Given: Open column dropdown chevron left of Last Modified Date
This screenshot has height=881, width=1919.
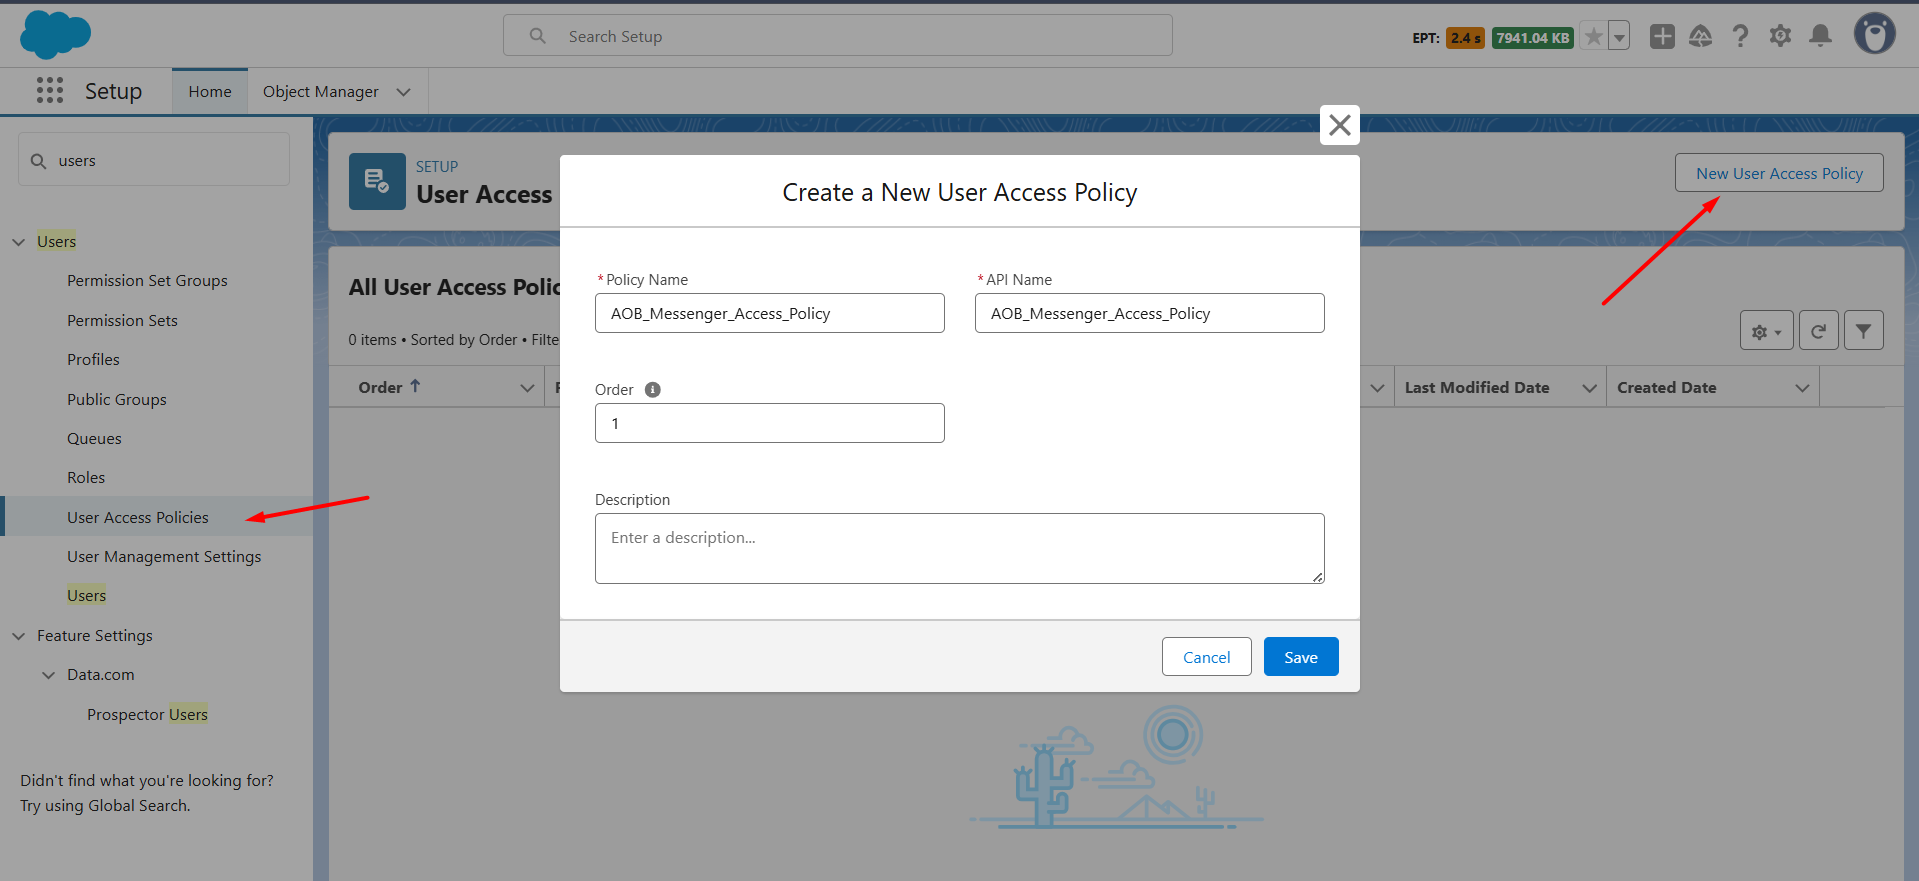Looking at the screenshot, I should 1377,388.
